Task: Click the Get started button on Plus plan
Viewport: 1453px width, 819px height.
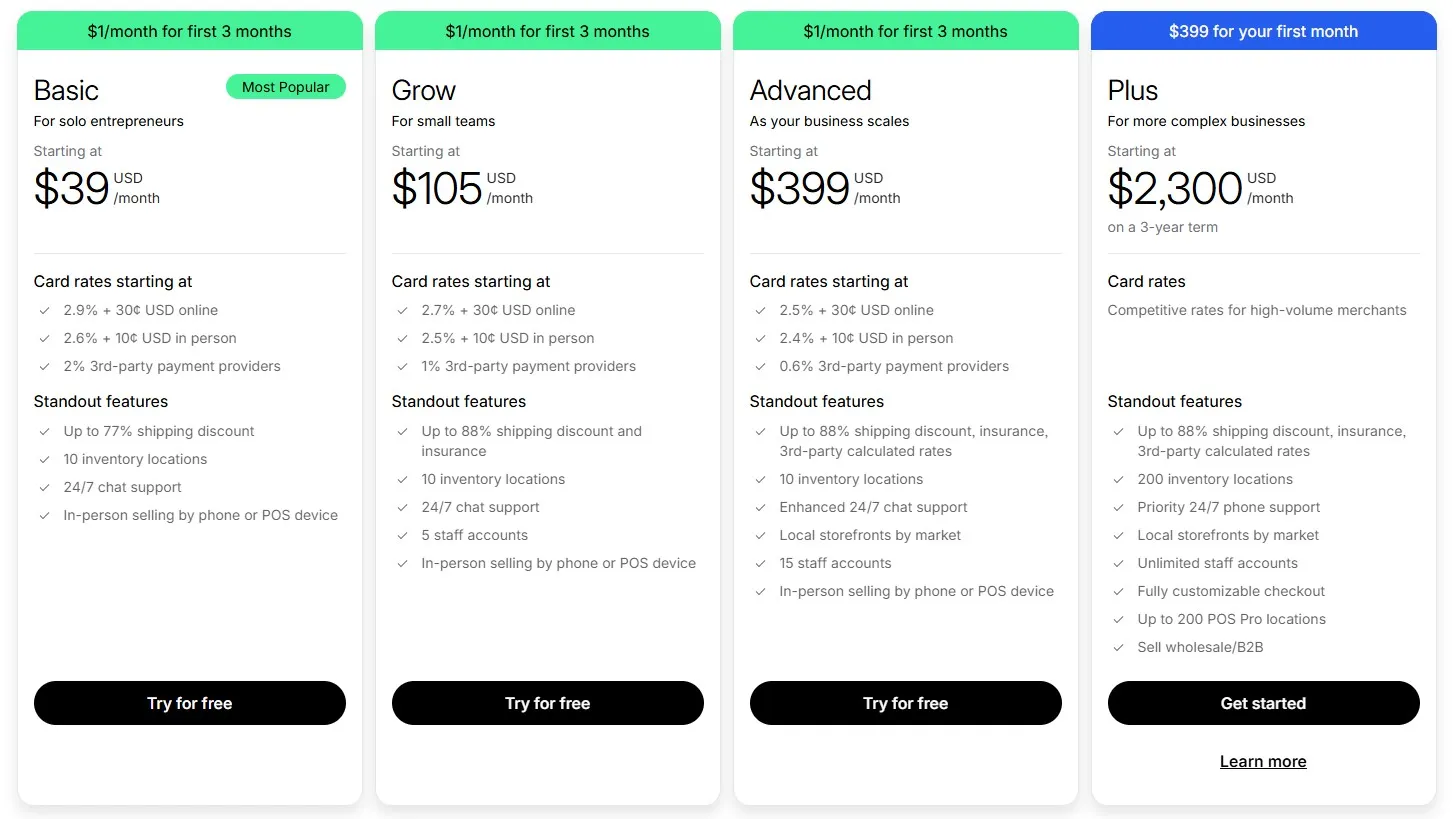Action: 1263,703
